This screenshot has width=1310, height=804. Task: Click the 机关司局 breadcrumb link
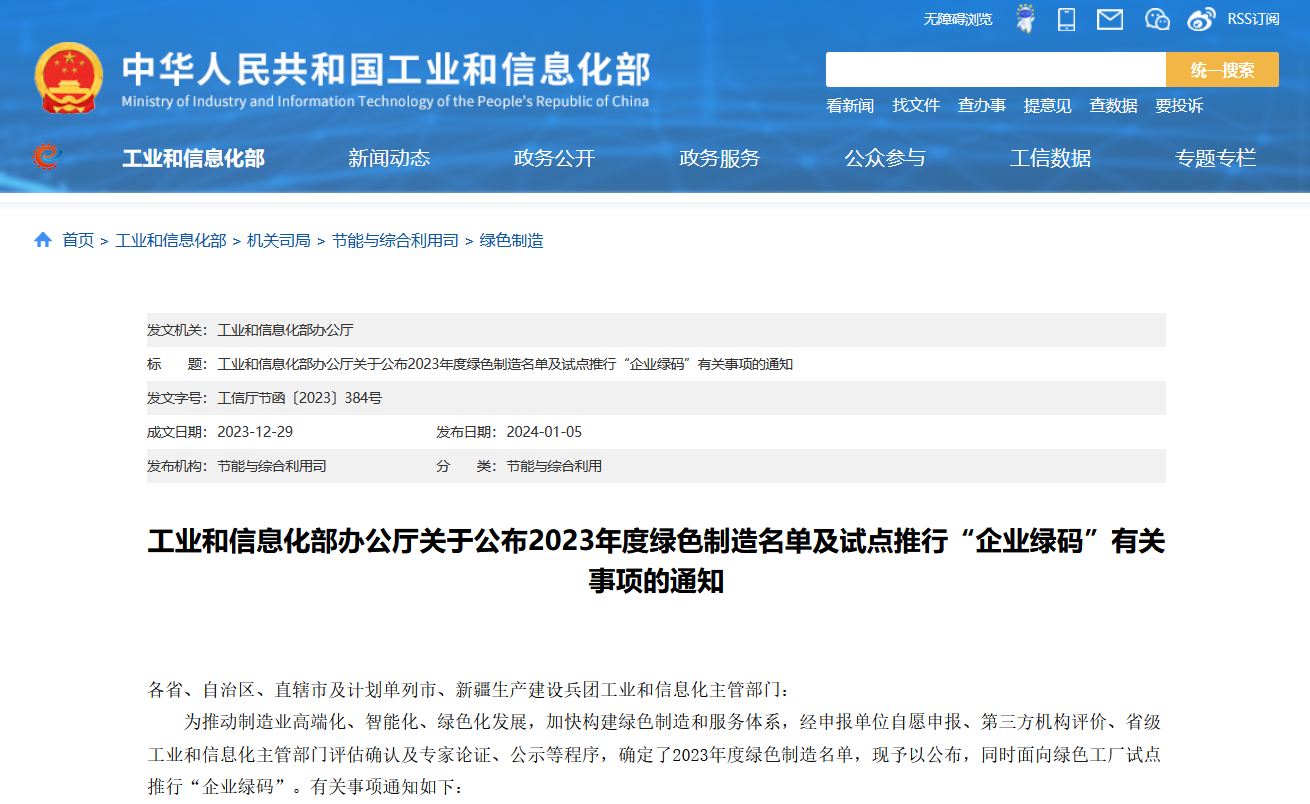pos(279,241)
